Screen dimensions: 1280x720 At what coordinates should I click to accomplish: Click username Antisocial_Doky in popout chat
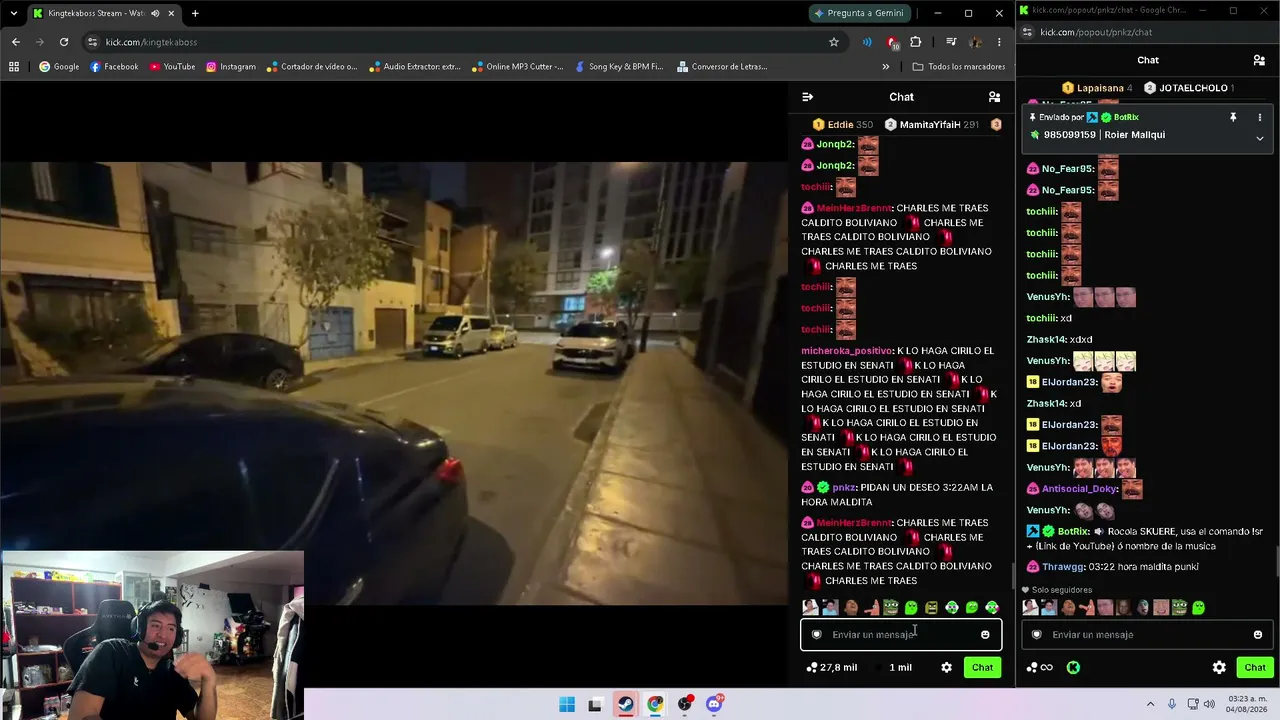point(1080,489)
